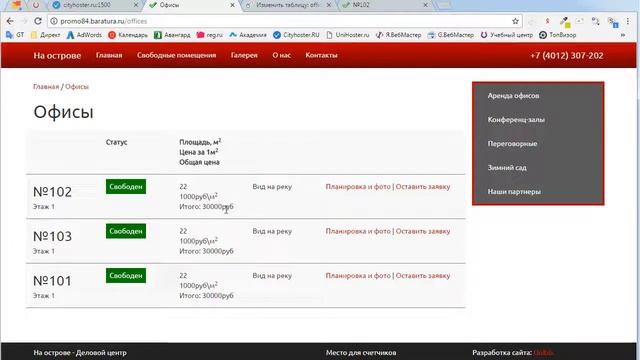Image resolution: width=640 pixels, height=360 pixels.
Task: Open the Календарь bookmark
Action: tap(128, 35)
